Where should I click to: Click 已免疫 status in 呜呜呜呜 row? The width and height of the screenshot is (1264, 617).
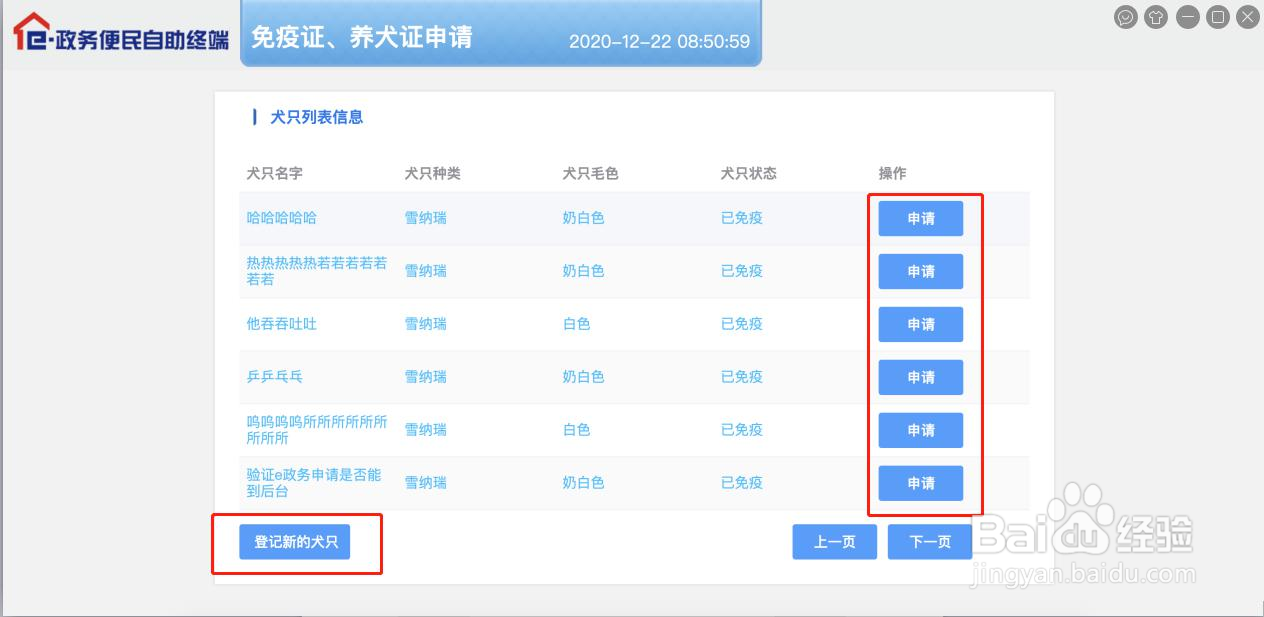point(742,430)
